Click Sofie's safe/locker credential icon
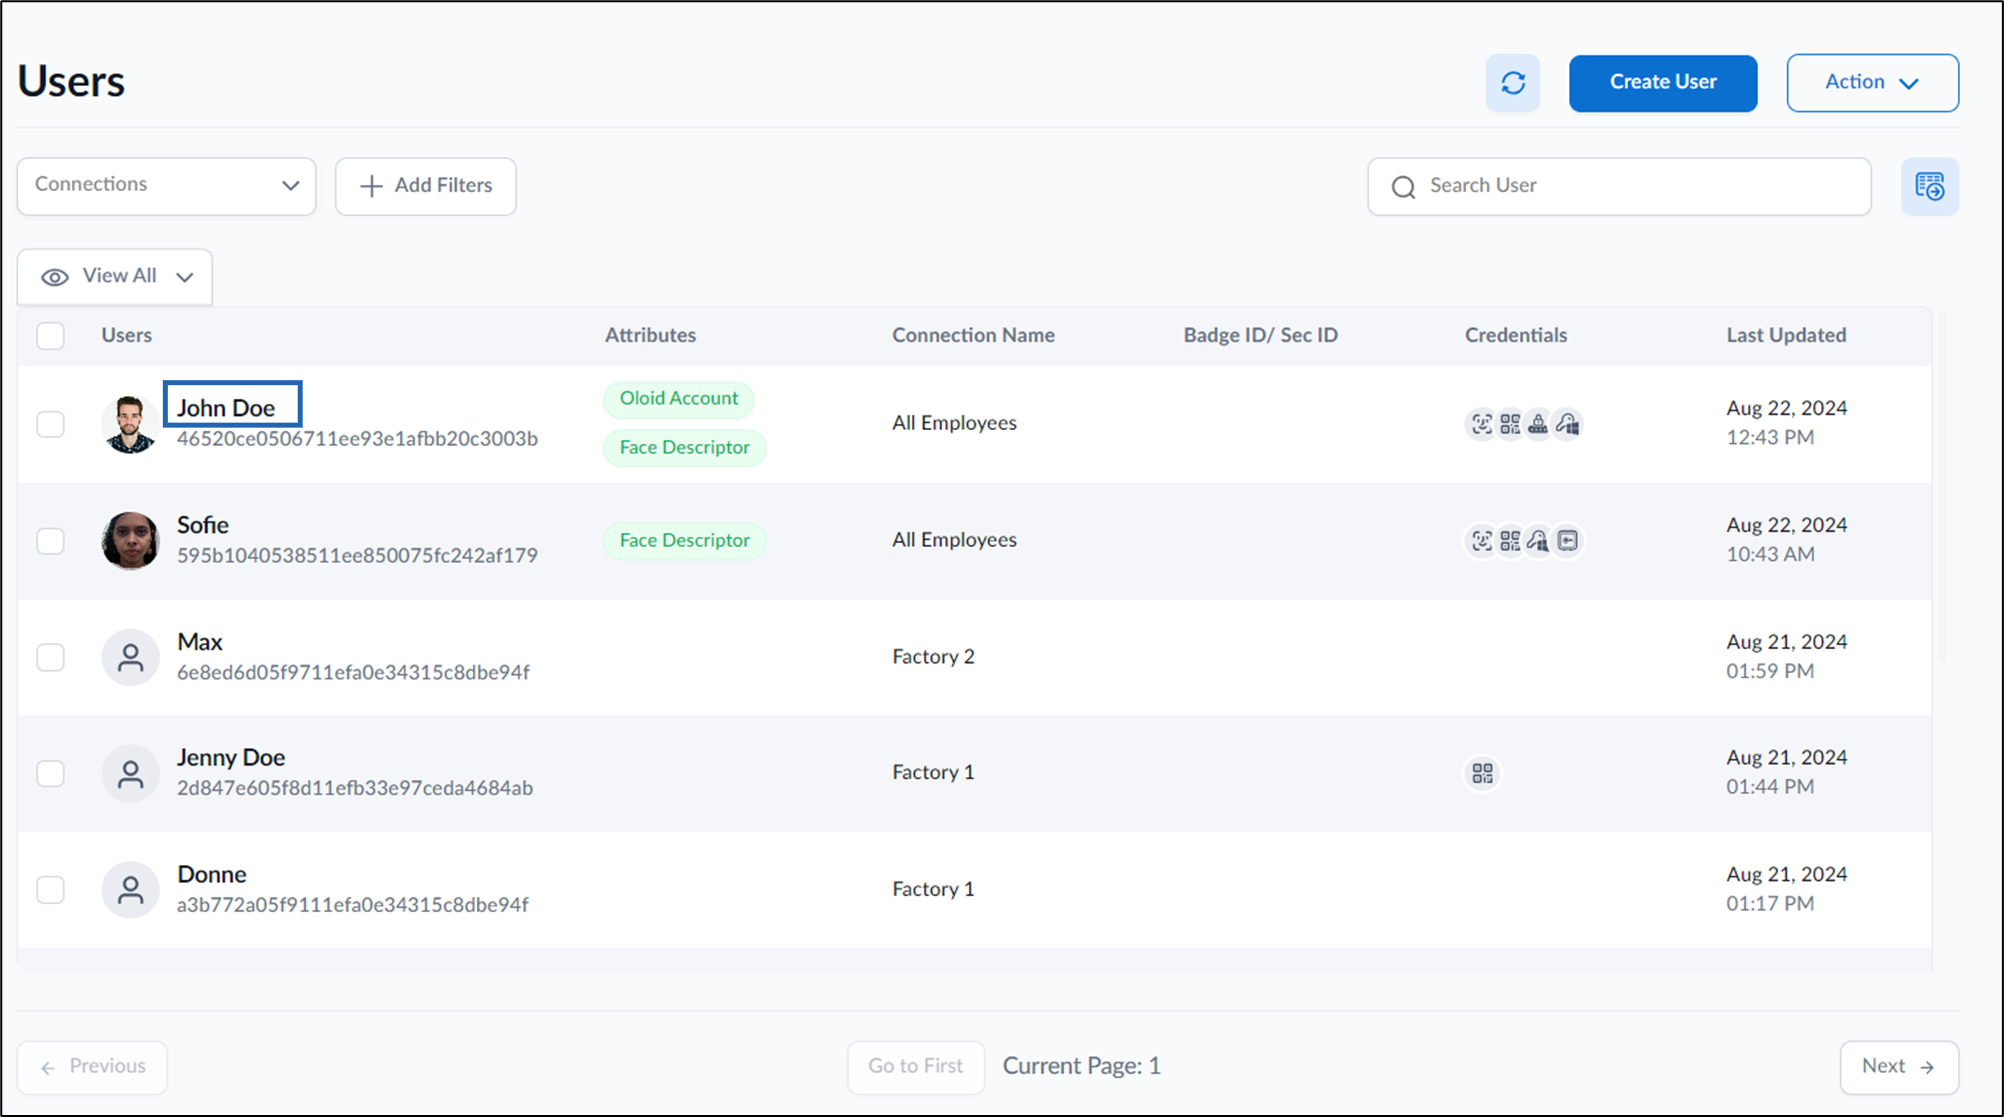The height and width of the screenshot is (1117, 2004). [1567, 541]
